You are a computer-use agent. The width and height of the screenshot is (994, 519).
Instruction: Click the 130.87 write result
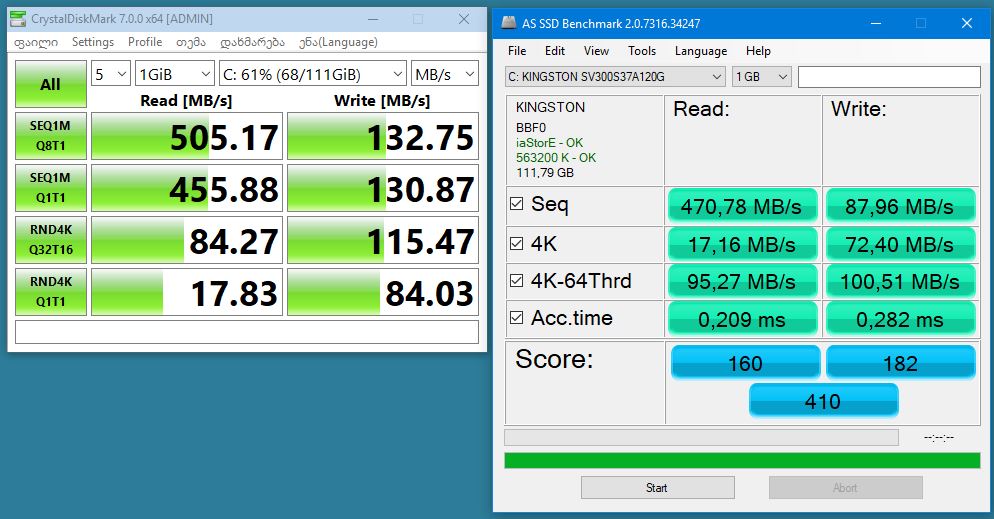pos(383,188)
